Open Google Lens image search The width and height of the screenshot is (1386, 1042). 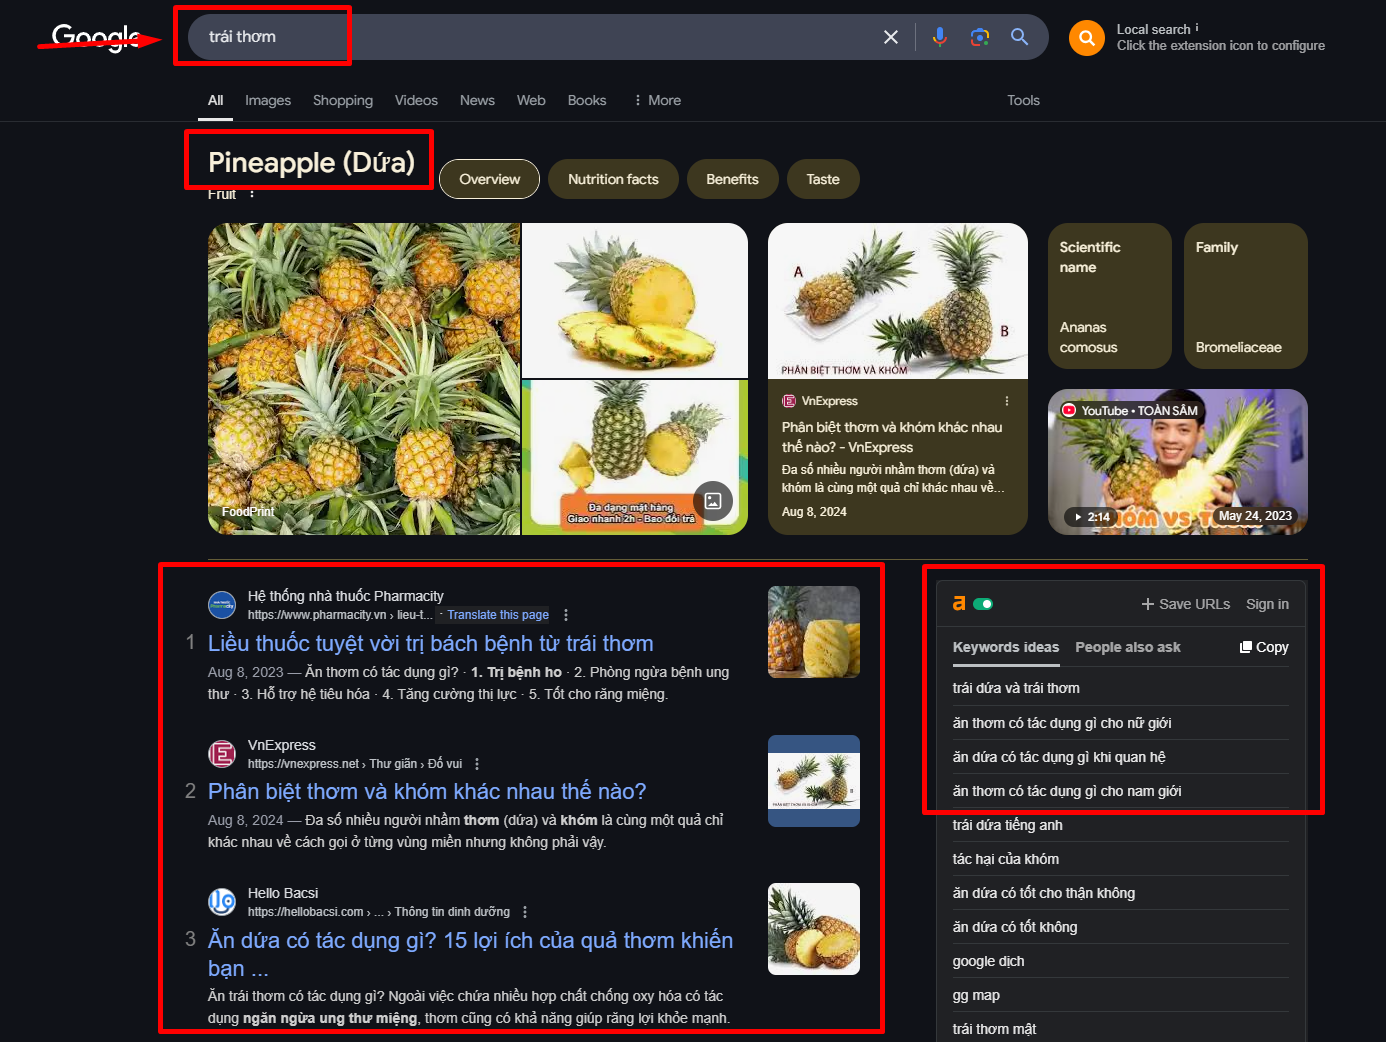pyautogui.click(x=980, y=37)
